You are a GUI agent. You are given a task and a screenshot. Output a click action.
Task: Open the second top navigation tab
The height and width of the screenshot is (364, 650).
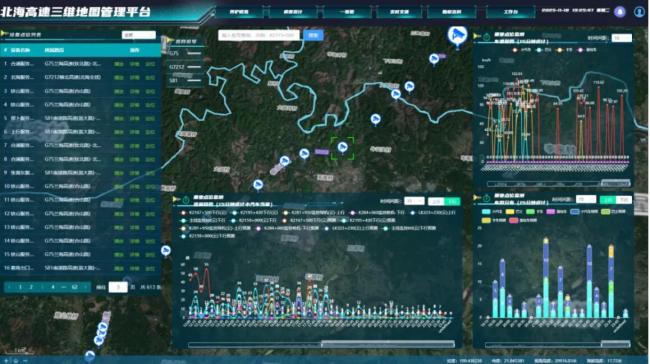coord(293,12)
